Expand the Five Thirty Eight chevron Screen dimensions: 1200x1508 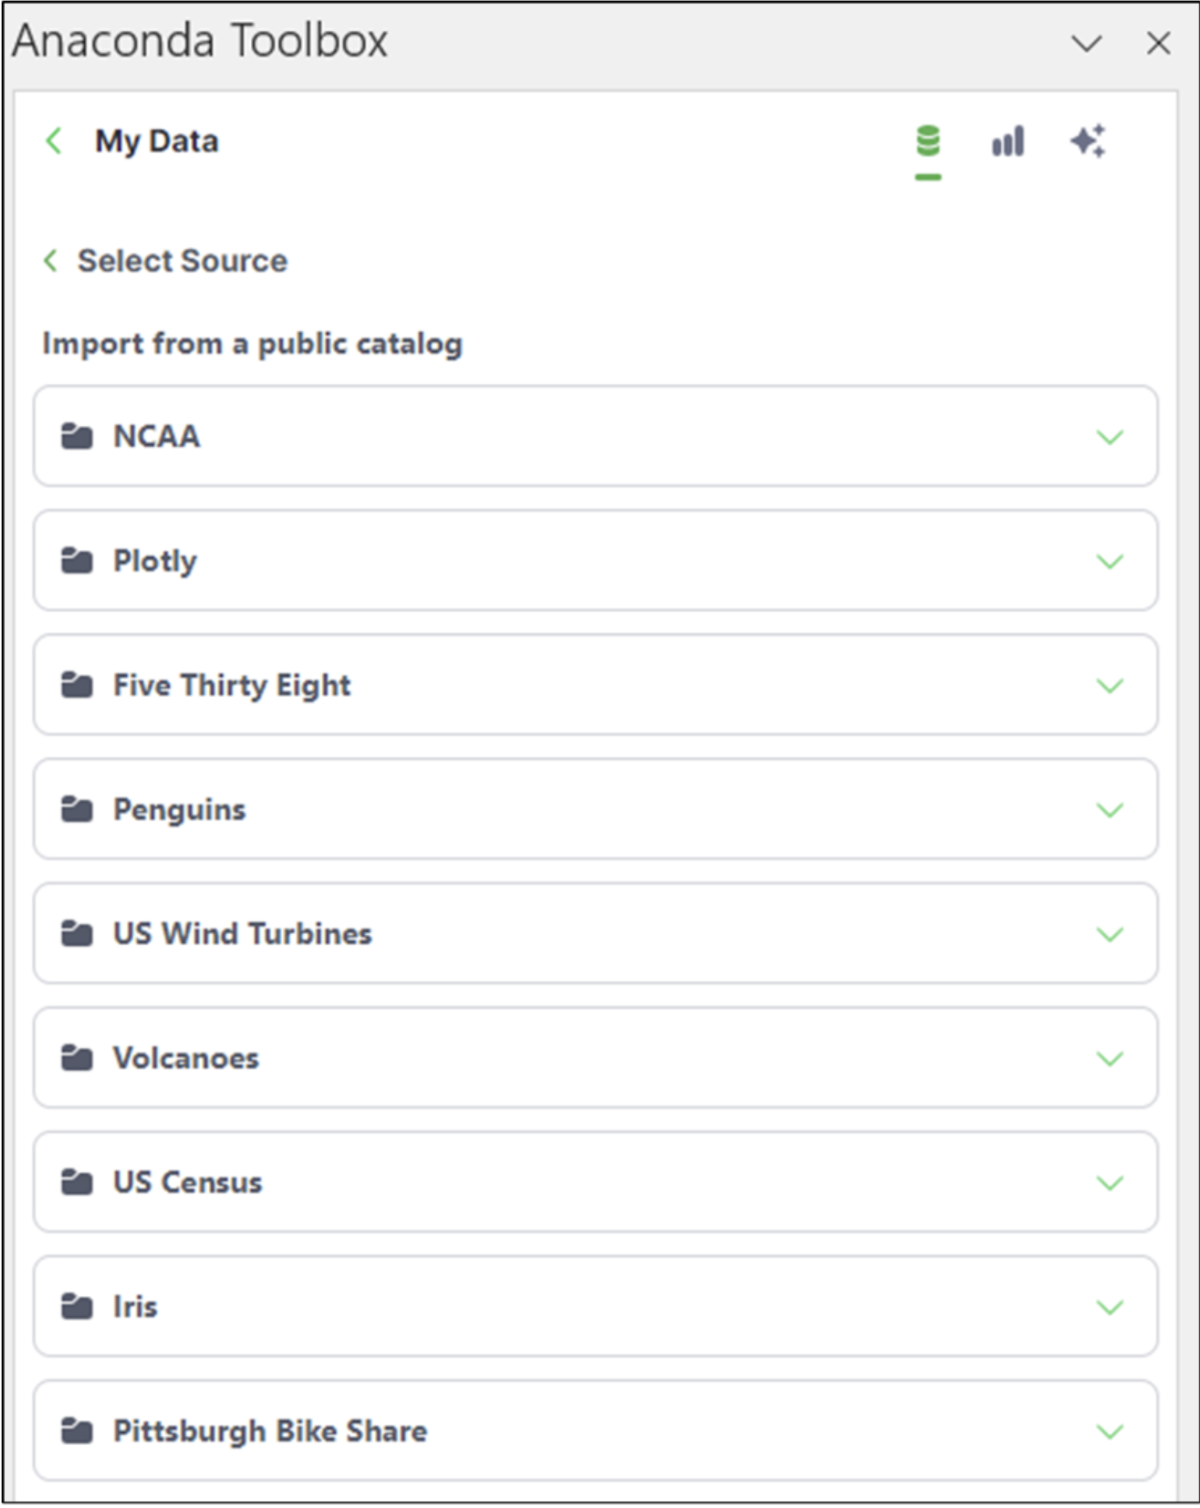1110,685
